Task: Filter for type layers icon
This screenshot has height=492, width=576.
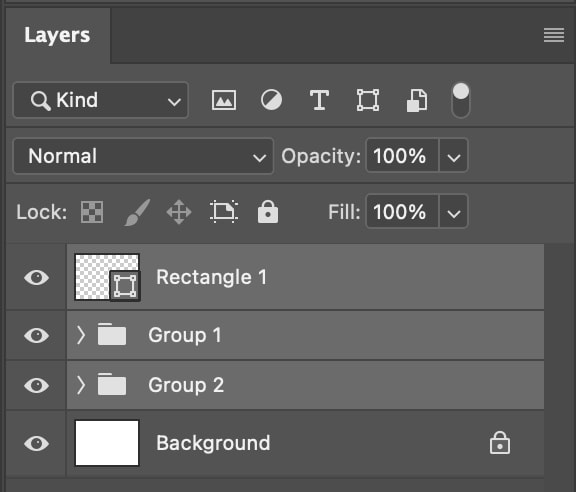Action: (319, 100)
